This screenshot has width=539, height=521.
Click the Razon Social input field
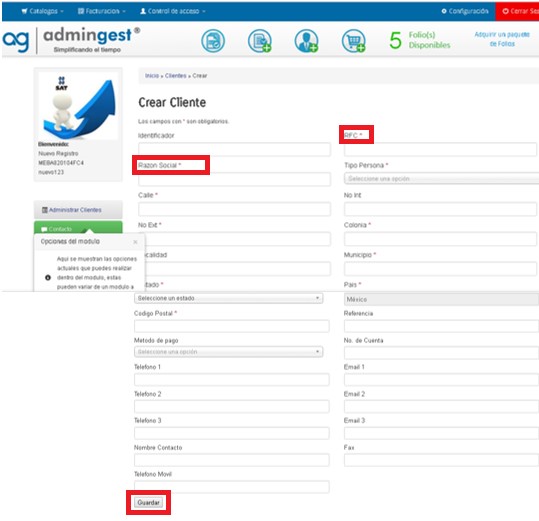234,179
